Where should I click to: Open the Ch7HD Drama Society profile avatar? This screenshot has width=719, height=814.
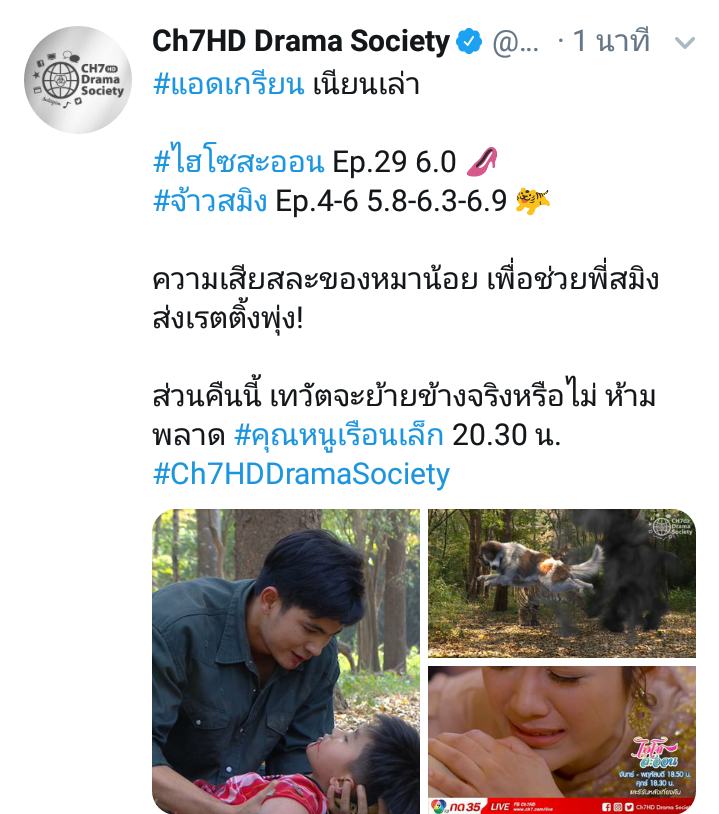[x=78, y=79]
